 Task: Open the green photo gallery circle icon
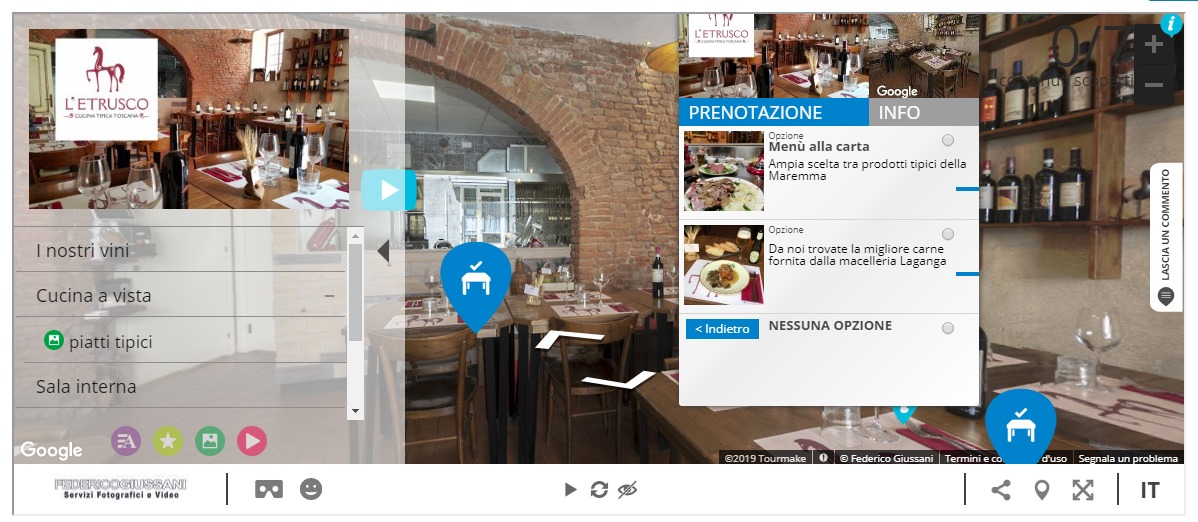tap(210, 441)
